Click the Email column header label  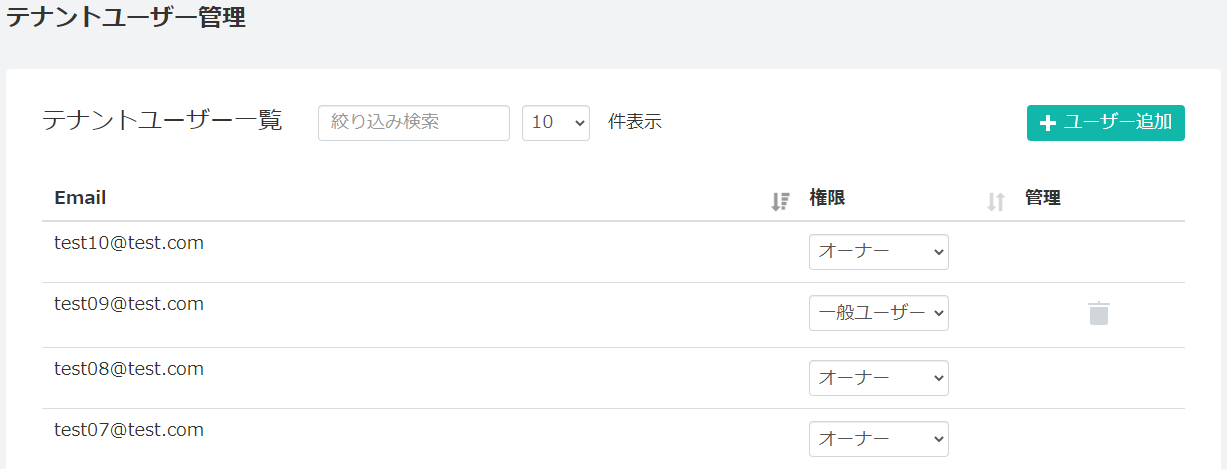click(80, 198)
